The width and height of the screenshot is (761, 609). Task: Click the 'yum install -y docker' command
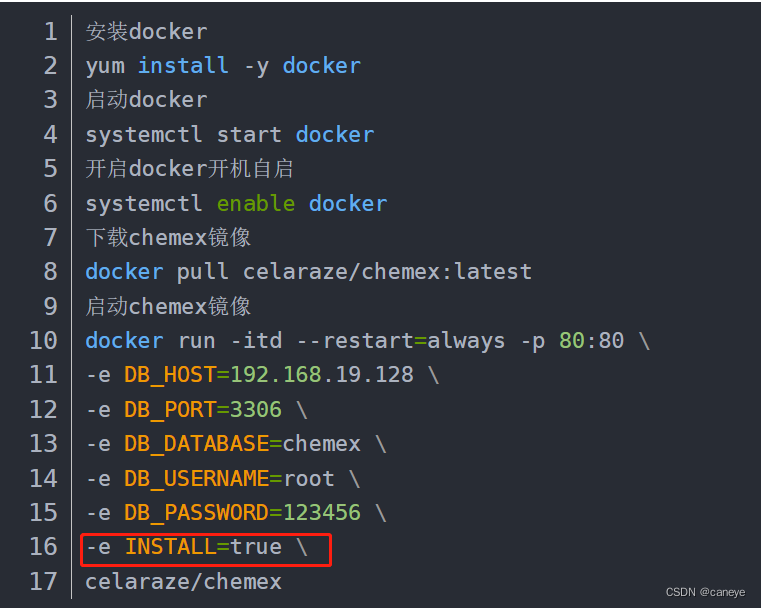coord(222,66)
